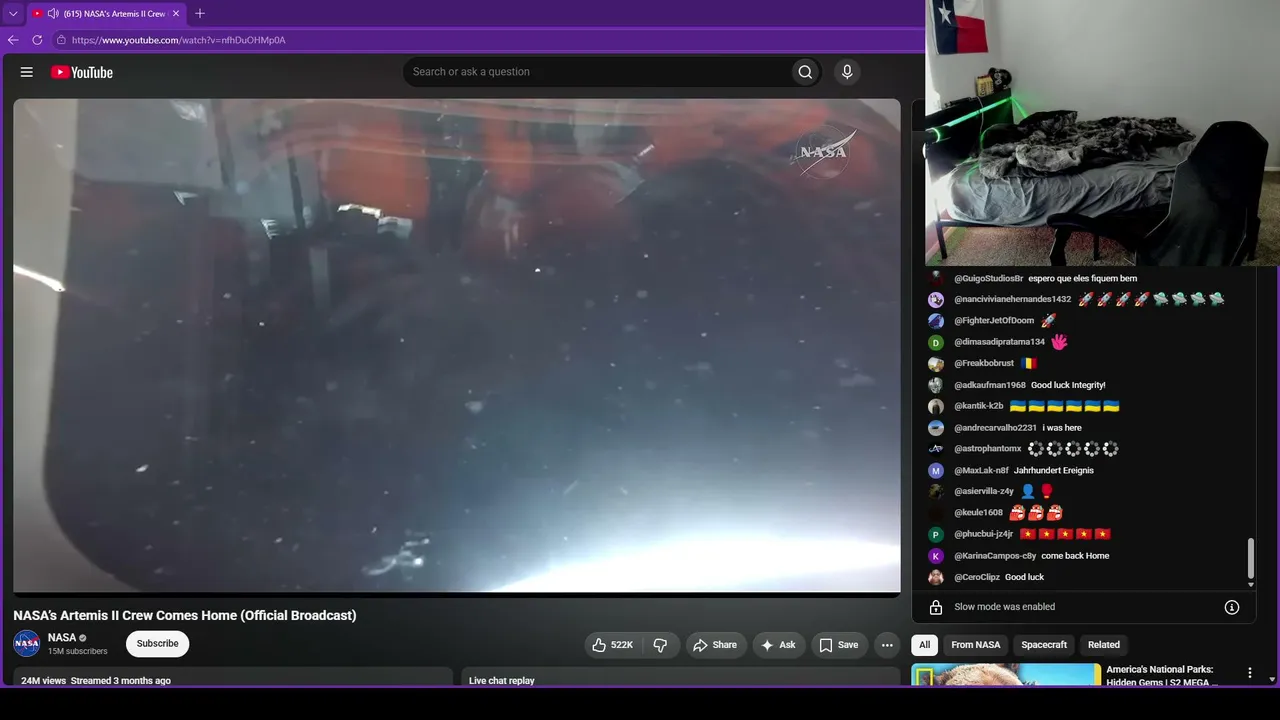Share the Artemis II video

point(715,645)
